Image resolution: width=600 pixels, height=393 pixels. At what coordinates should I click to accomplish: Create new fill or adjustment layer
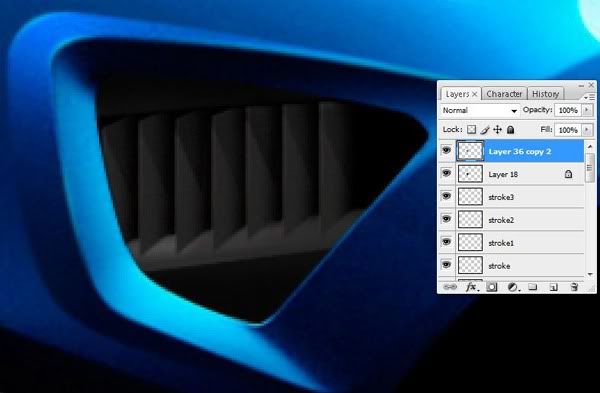(x=513, y=287)
